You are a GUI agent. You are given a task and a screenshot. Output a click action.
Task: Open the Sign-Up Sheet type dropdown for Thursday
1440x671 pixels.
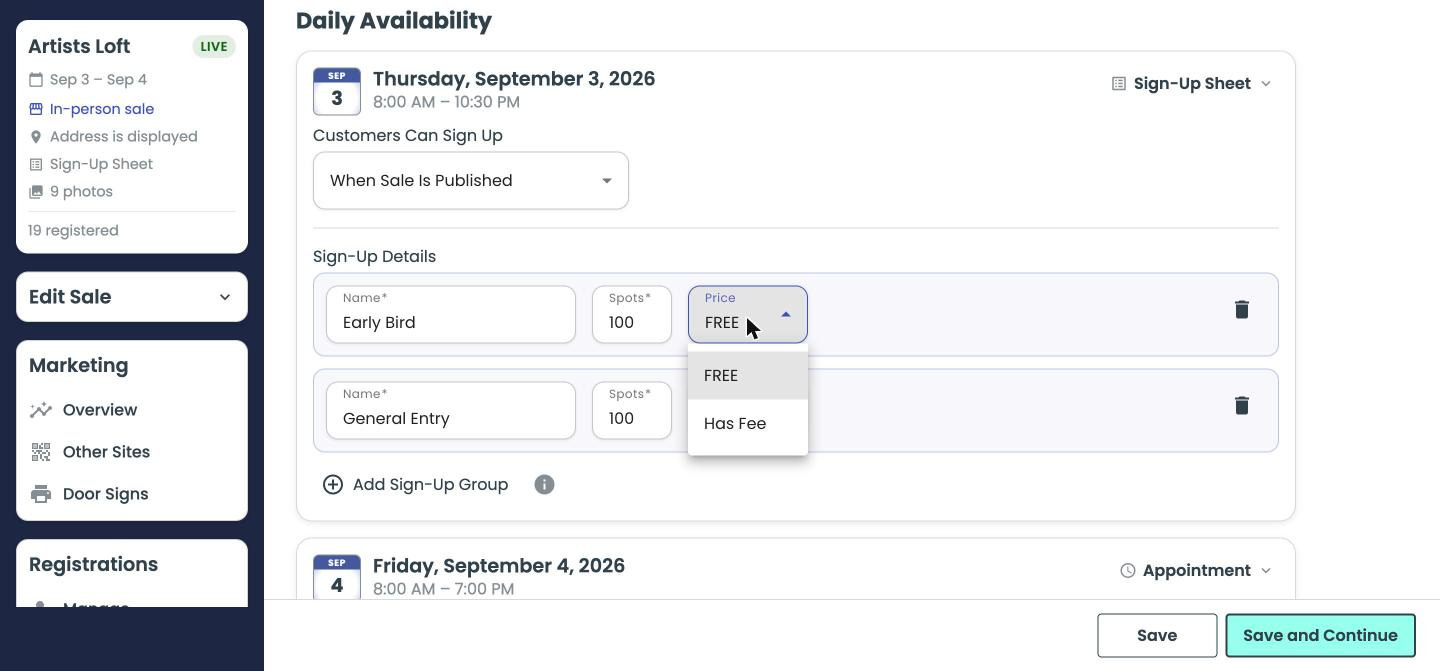[1192, 84]
